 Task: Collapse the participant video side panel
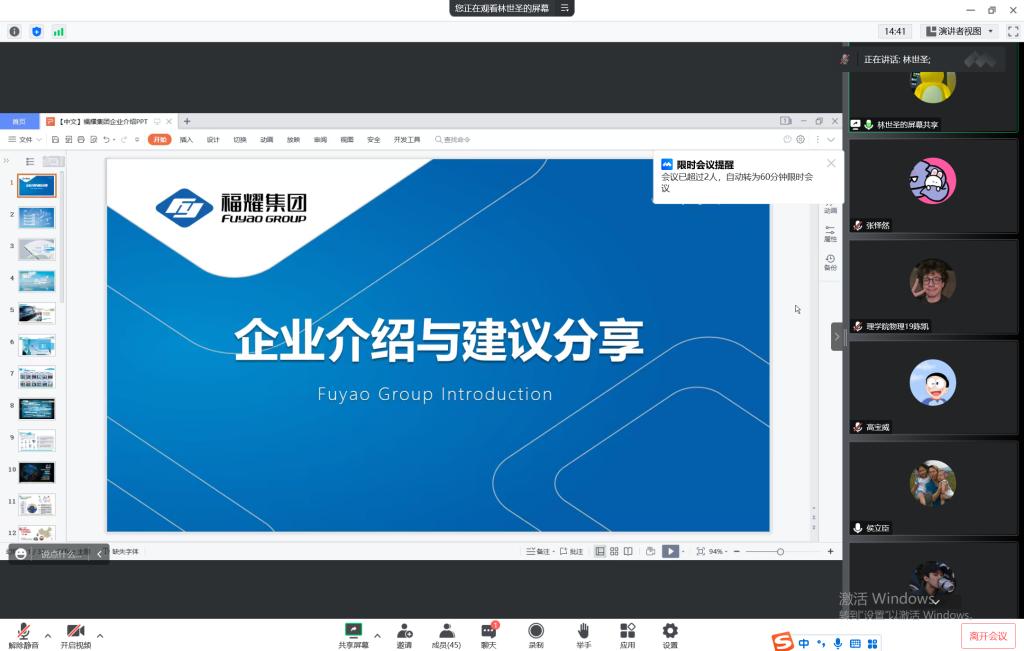tap(837, 336)
